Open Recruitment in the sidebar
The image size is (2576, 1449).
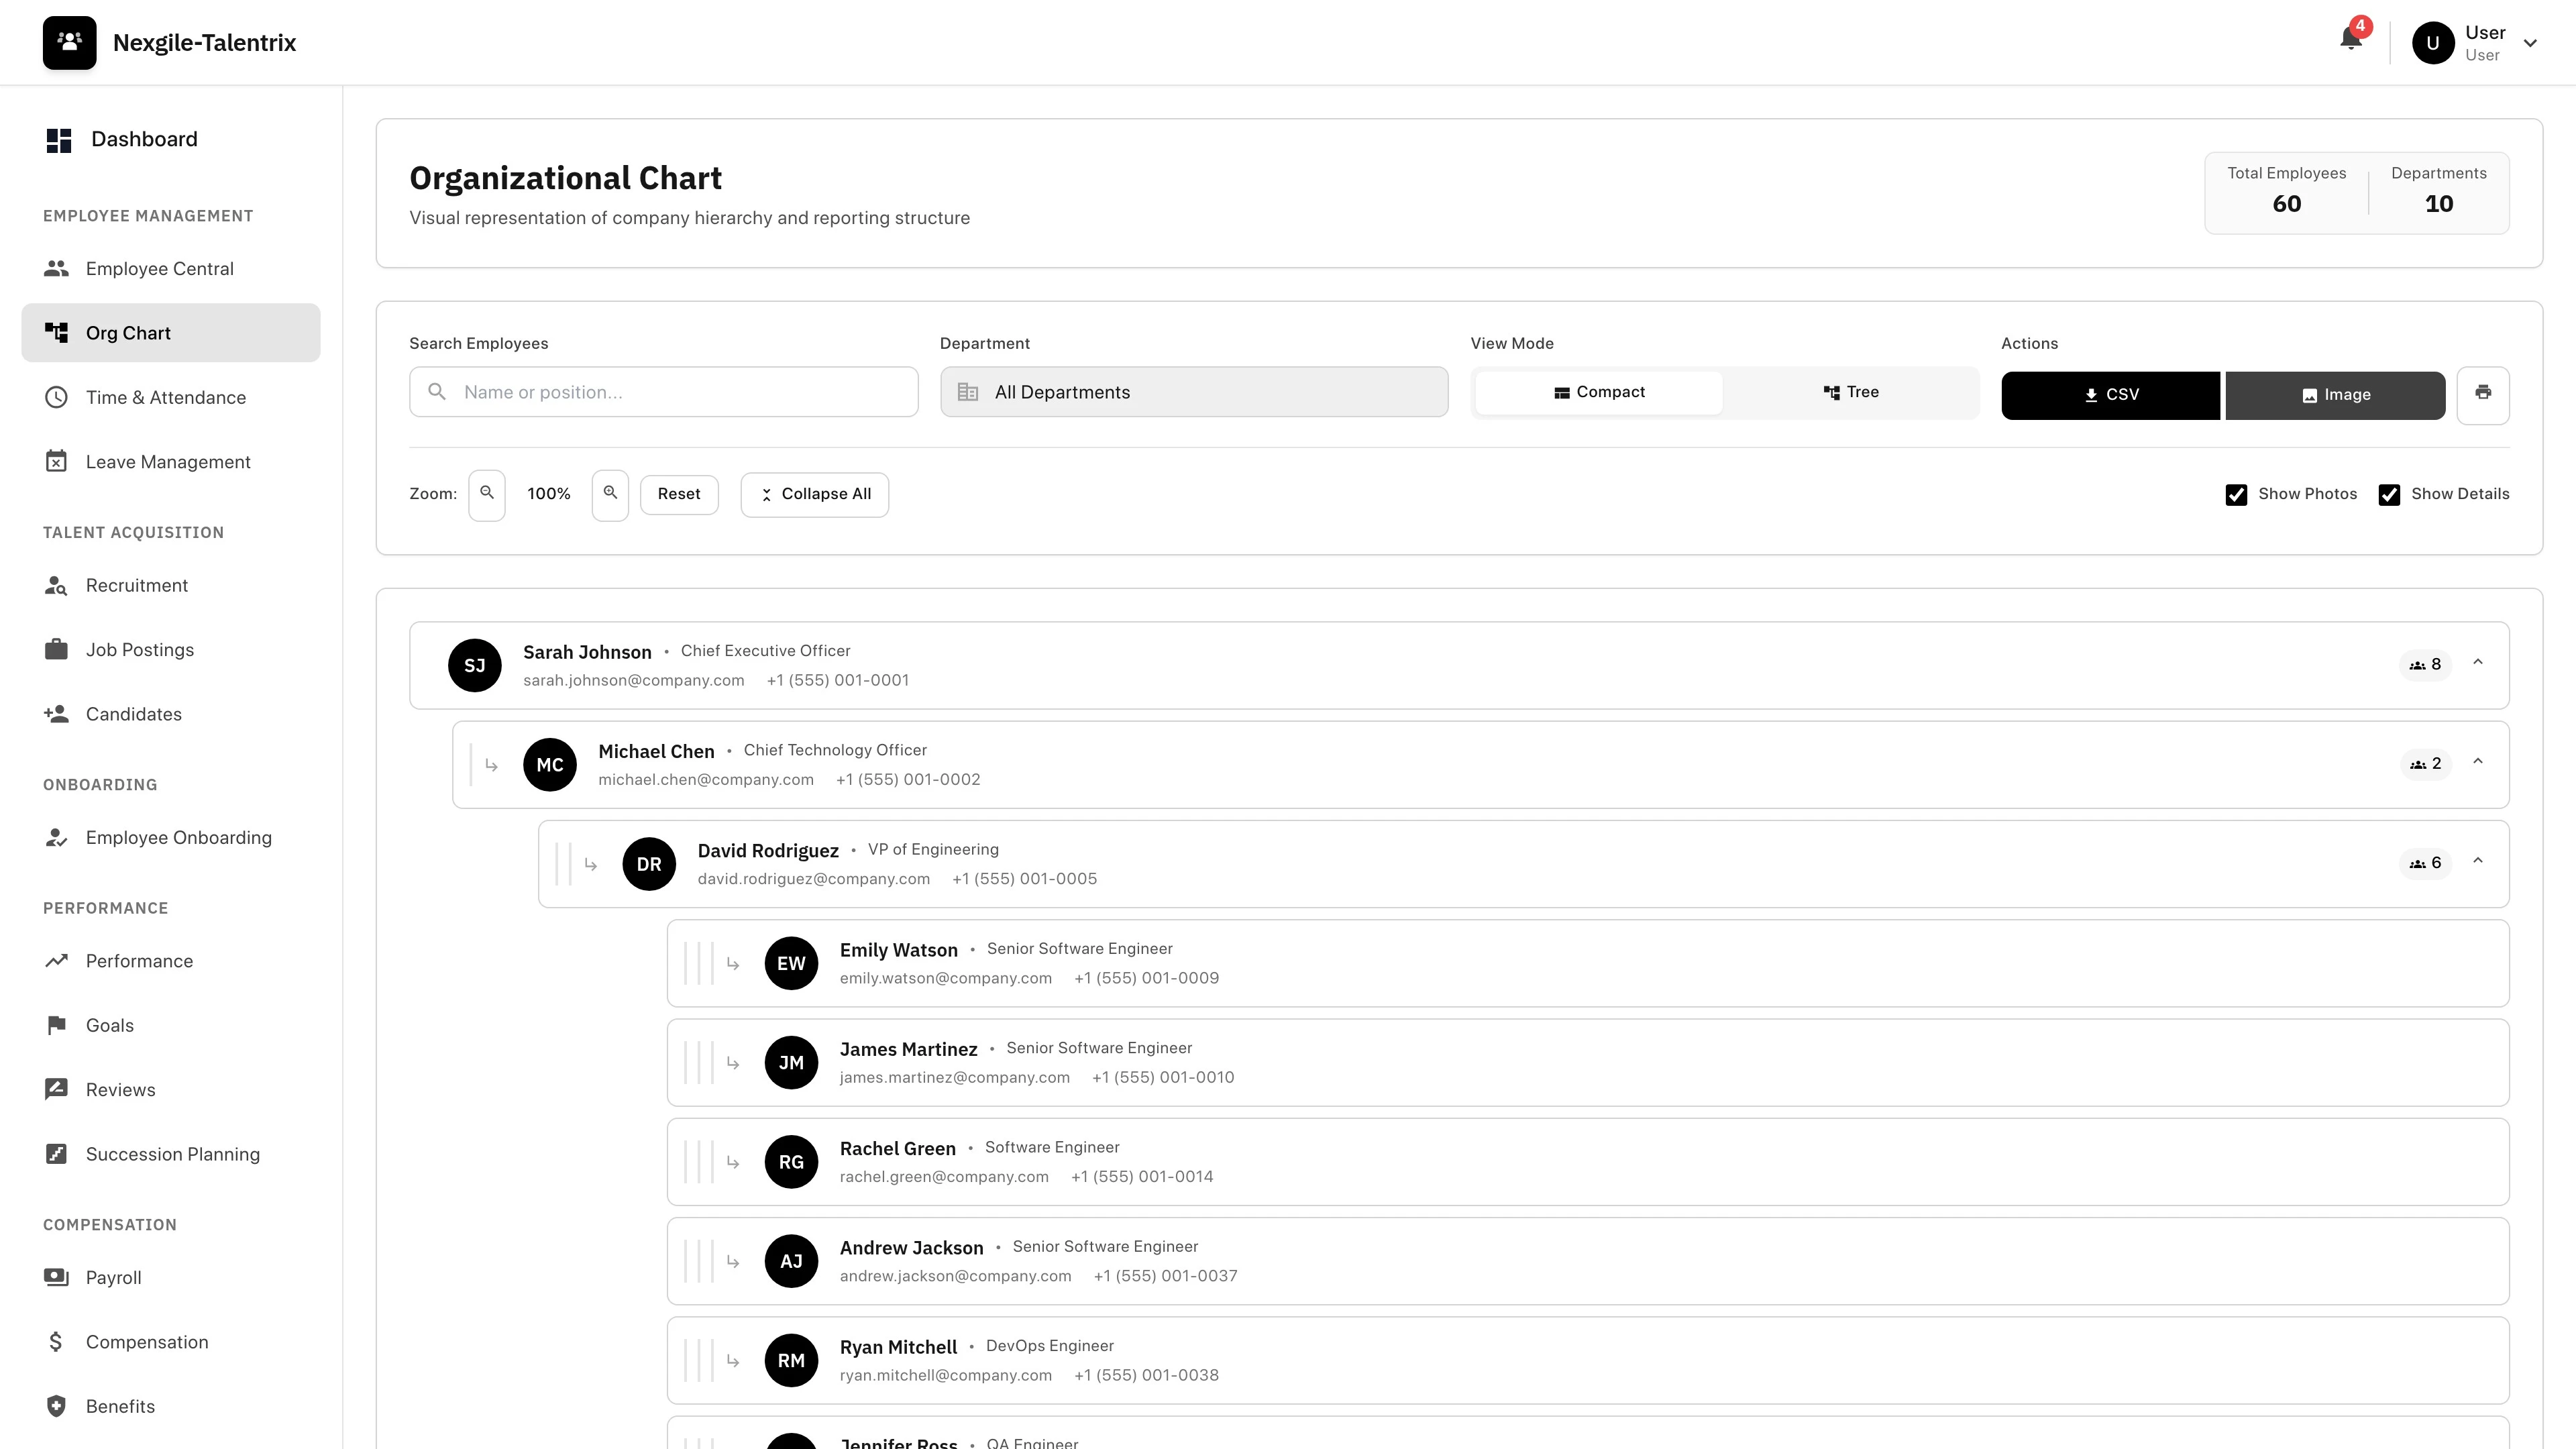[x=171, y=585]
